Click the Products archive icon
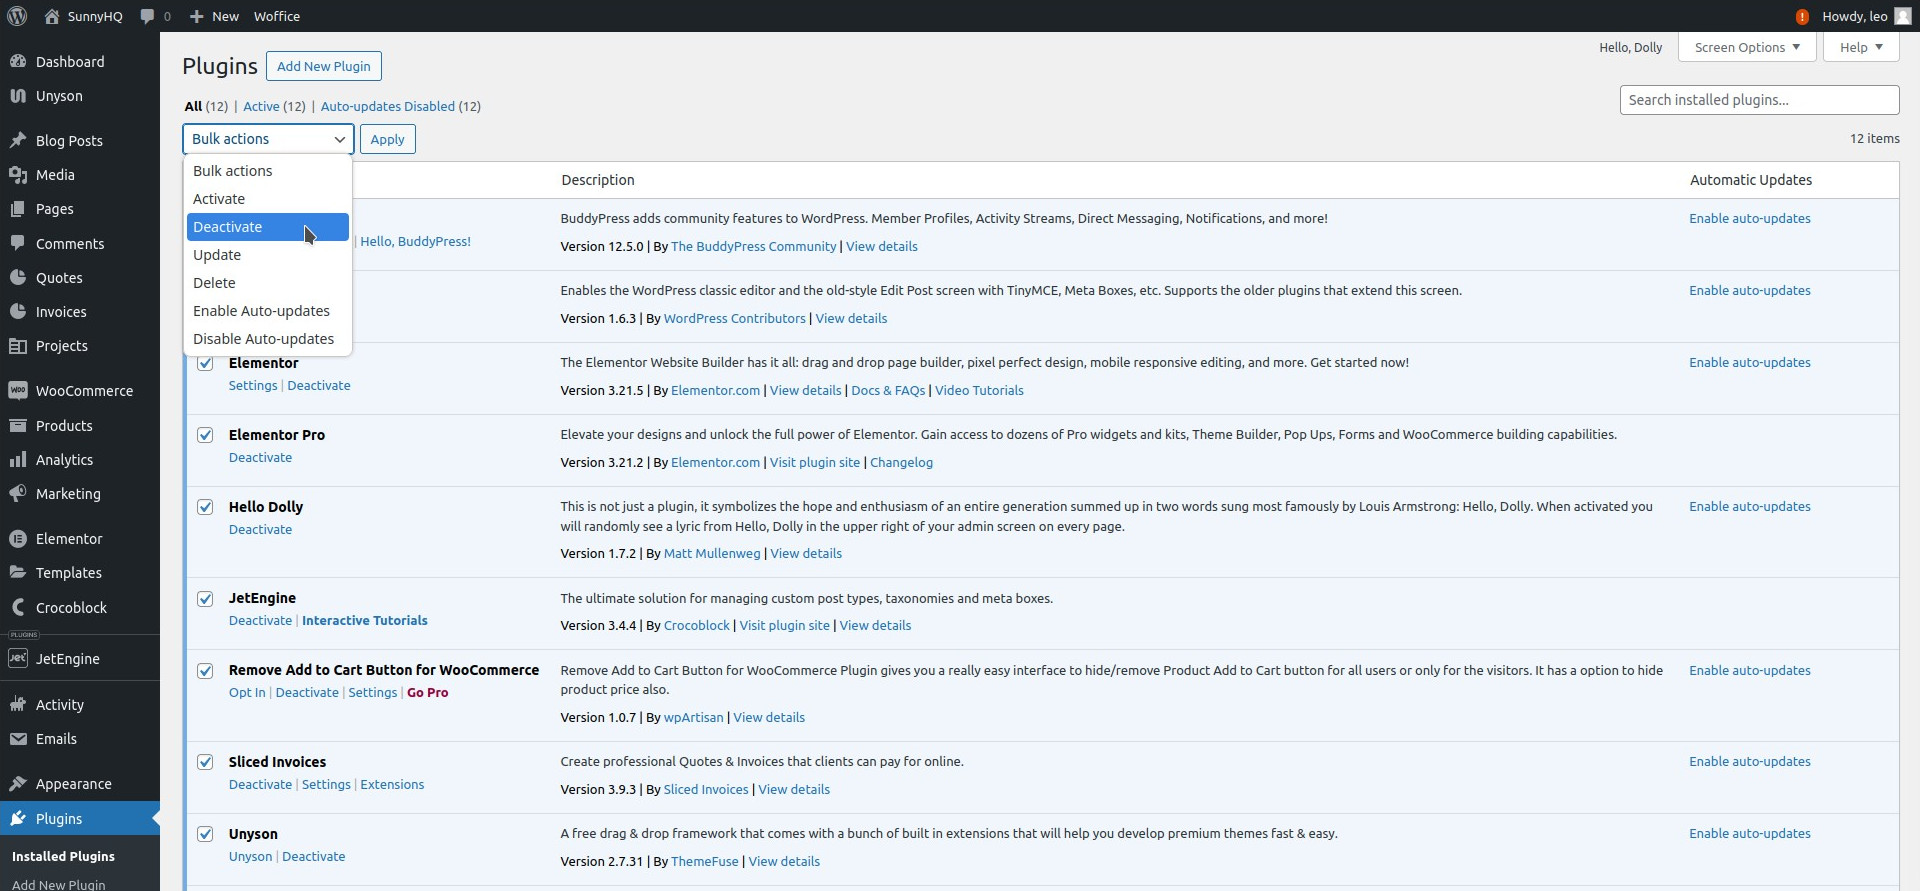 pyautogui.click(x=18, y=425)
